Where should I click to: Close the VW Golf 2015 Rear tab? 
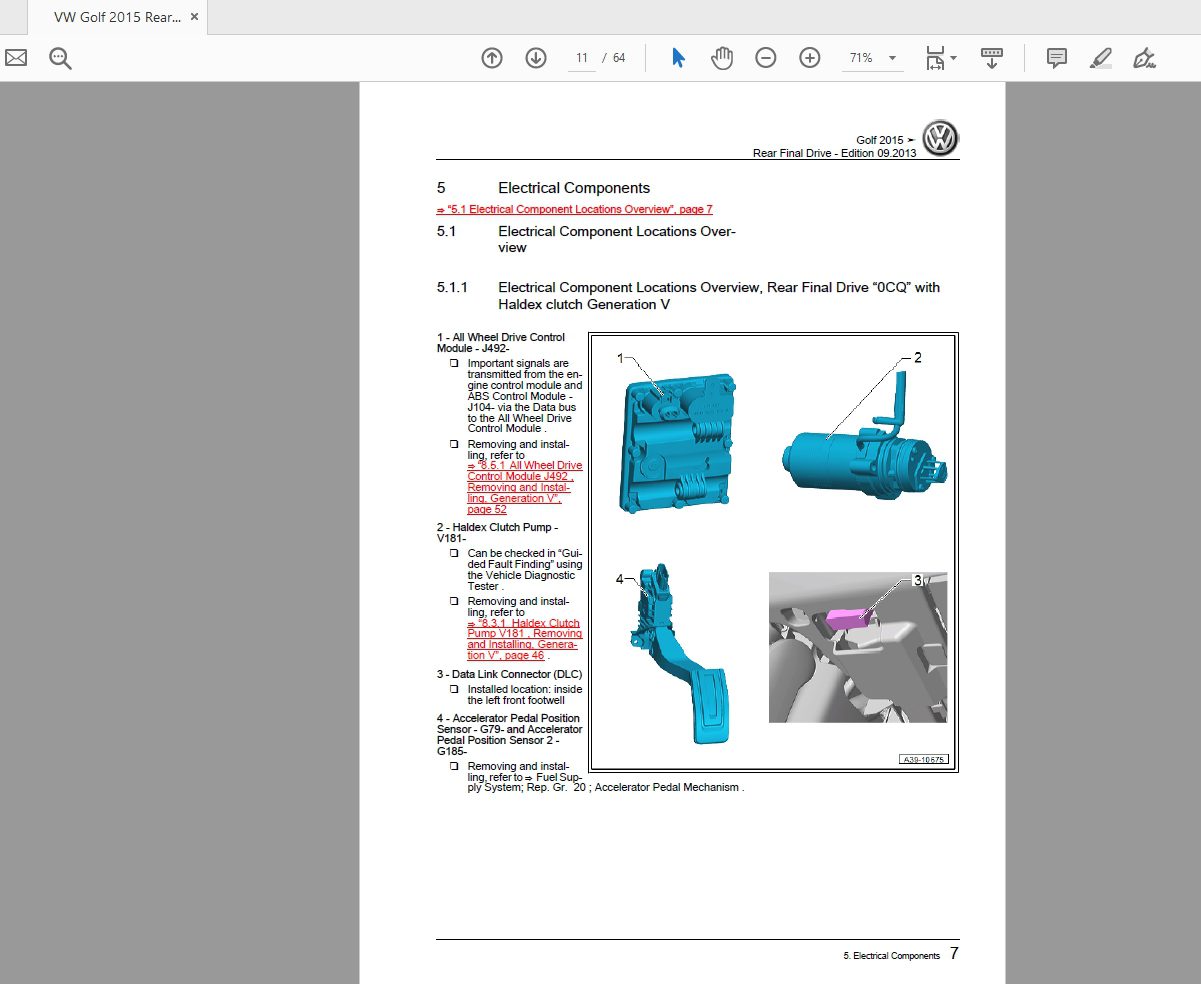195,17
